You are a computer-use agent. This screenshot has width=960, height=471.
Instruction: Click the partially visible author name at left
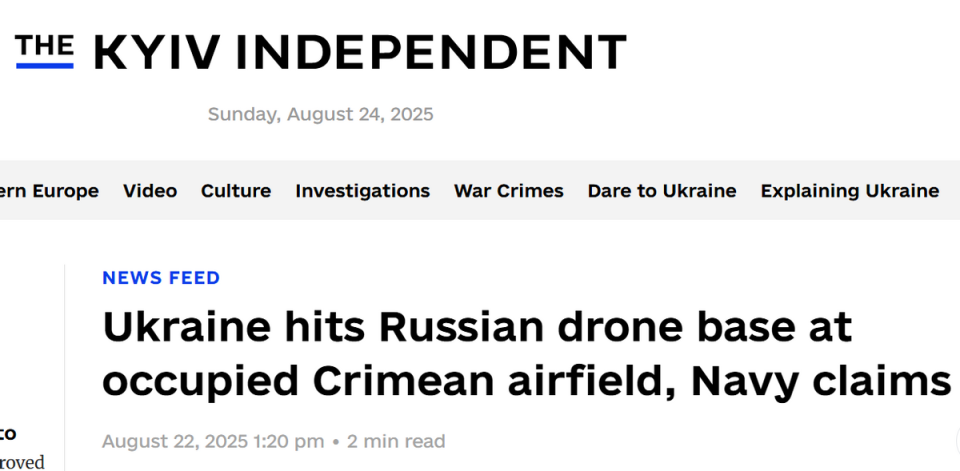(x=8, y=434)
